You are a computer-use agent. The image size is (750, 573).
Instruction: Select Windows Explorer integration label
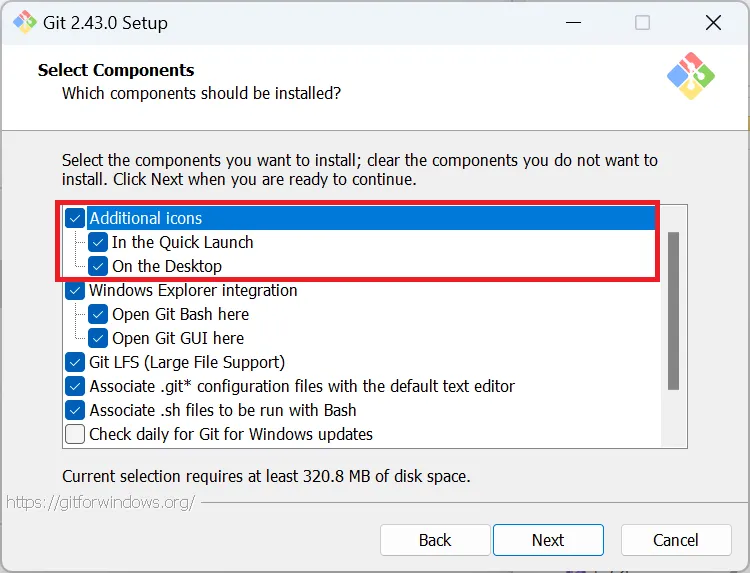pos(193,290)
